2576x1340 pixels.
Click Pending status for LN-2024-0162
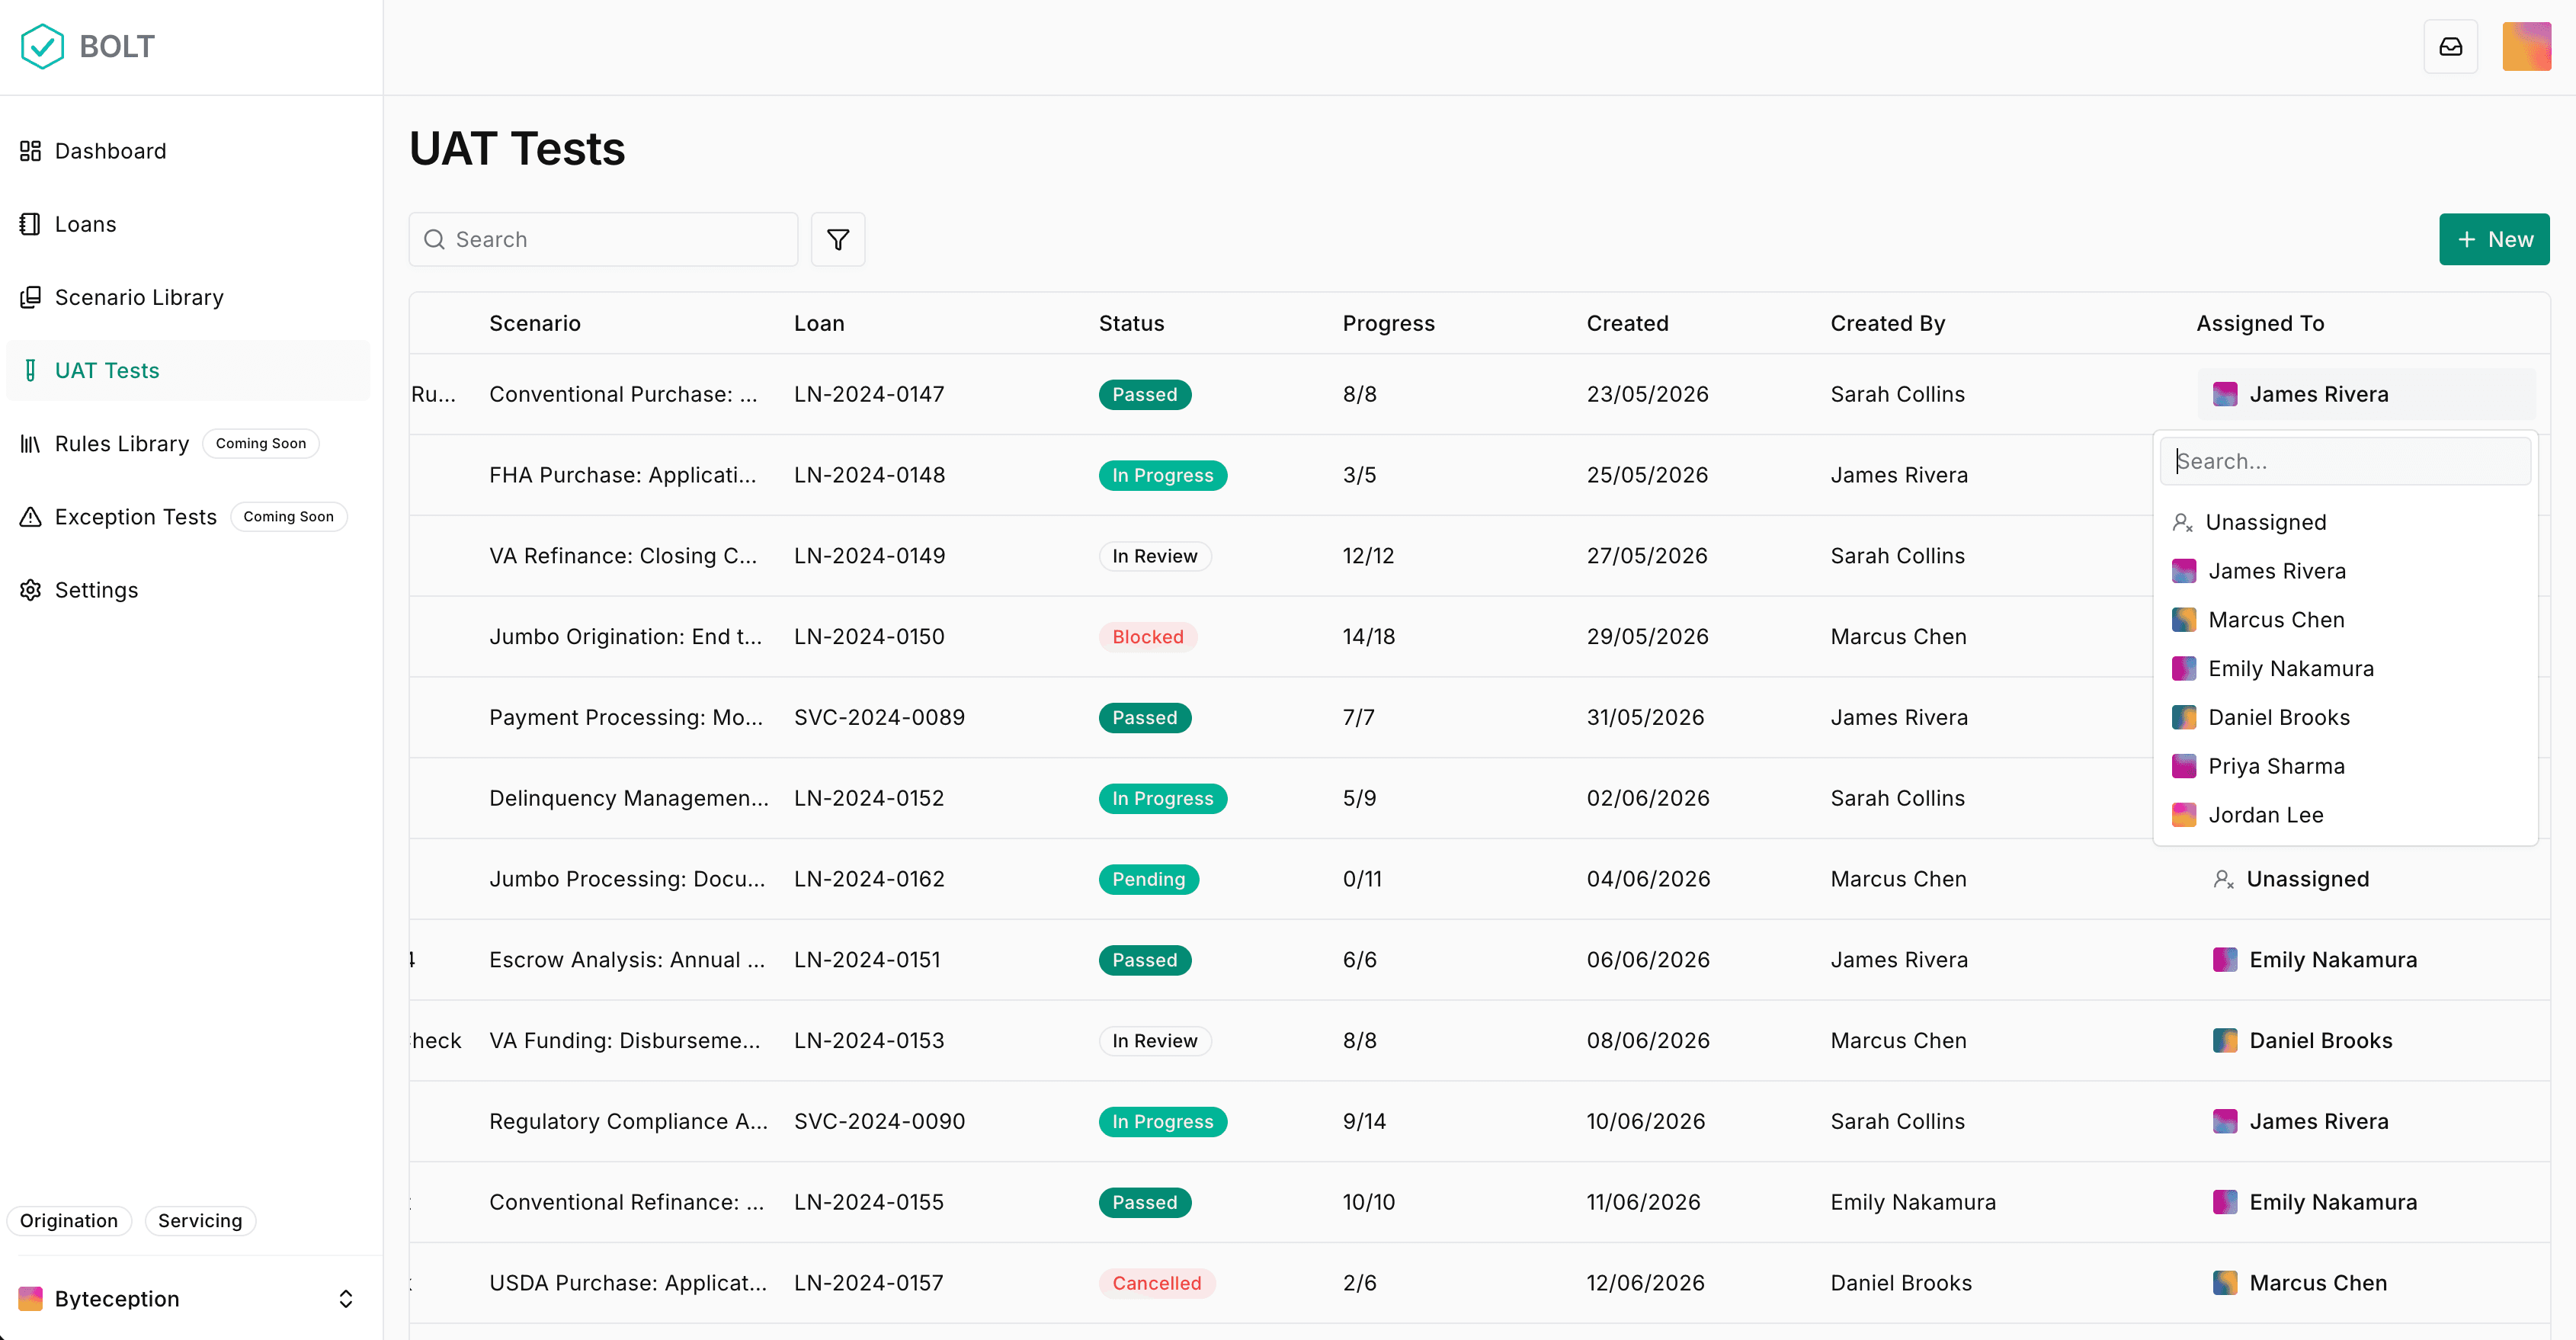(x=1149, y=879)
